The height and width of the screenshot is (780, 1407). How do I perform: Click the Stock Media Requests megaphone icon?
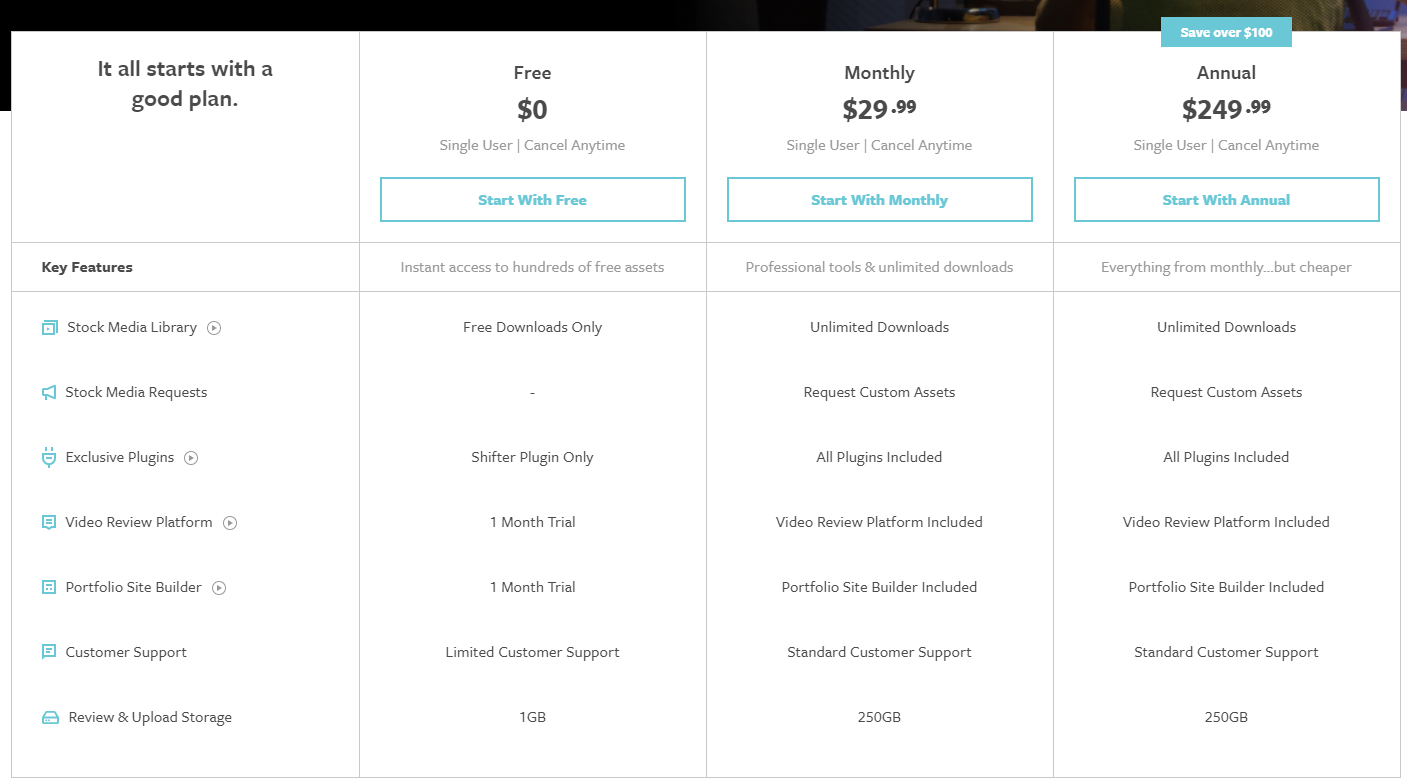click(49, 393)
